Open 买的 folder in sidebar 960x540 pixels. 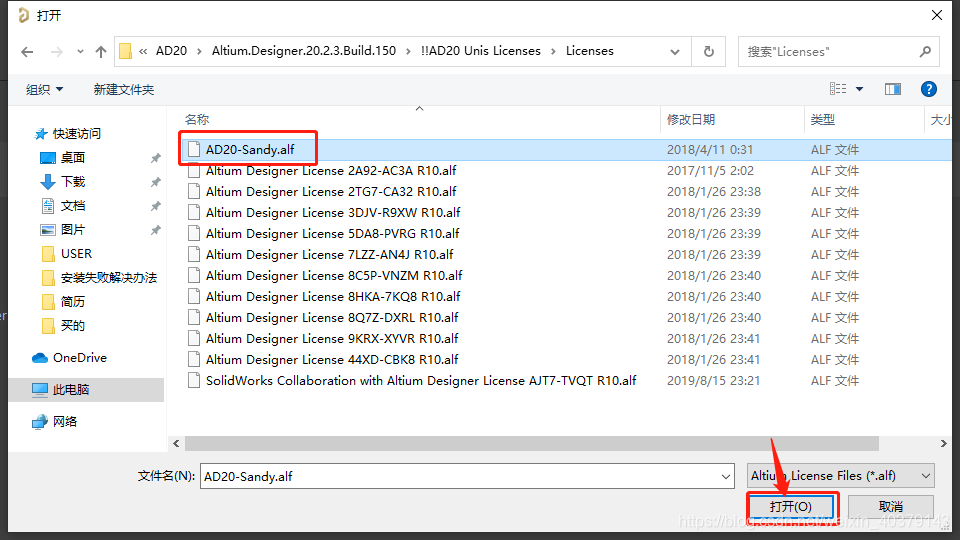(72, 325)
